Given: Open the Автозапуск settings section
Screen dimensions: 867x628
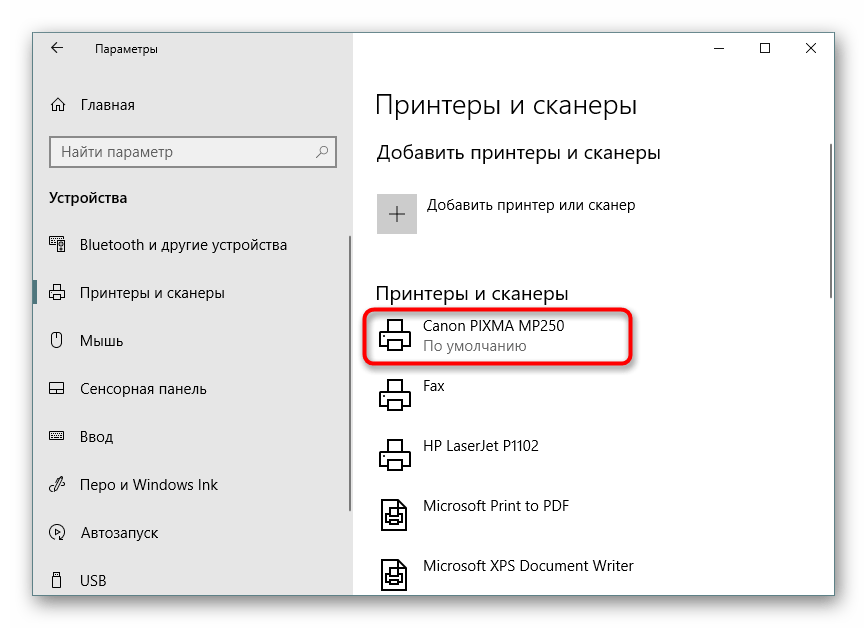Looking at the screenshot, I should [x=120, y=533].
